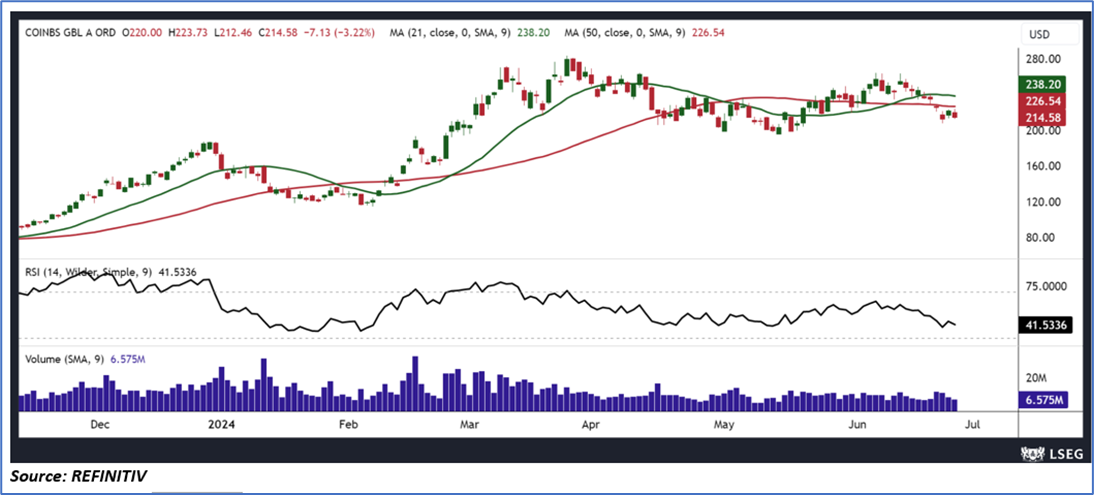Click the red 214.58 last price tag
This screenshot has width=1094, height=495.
[x=1044, y=117]
